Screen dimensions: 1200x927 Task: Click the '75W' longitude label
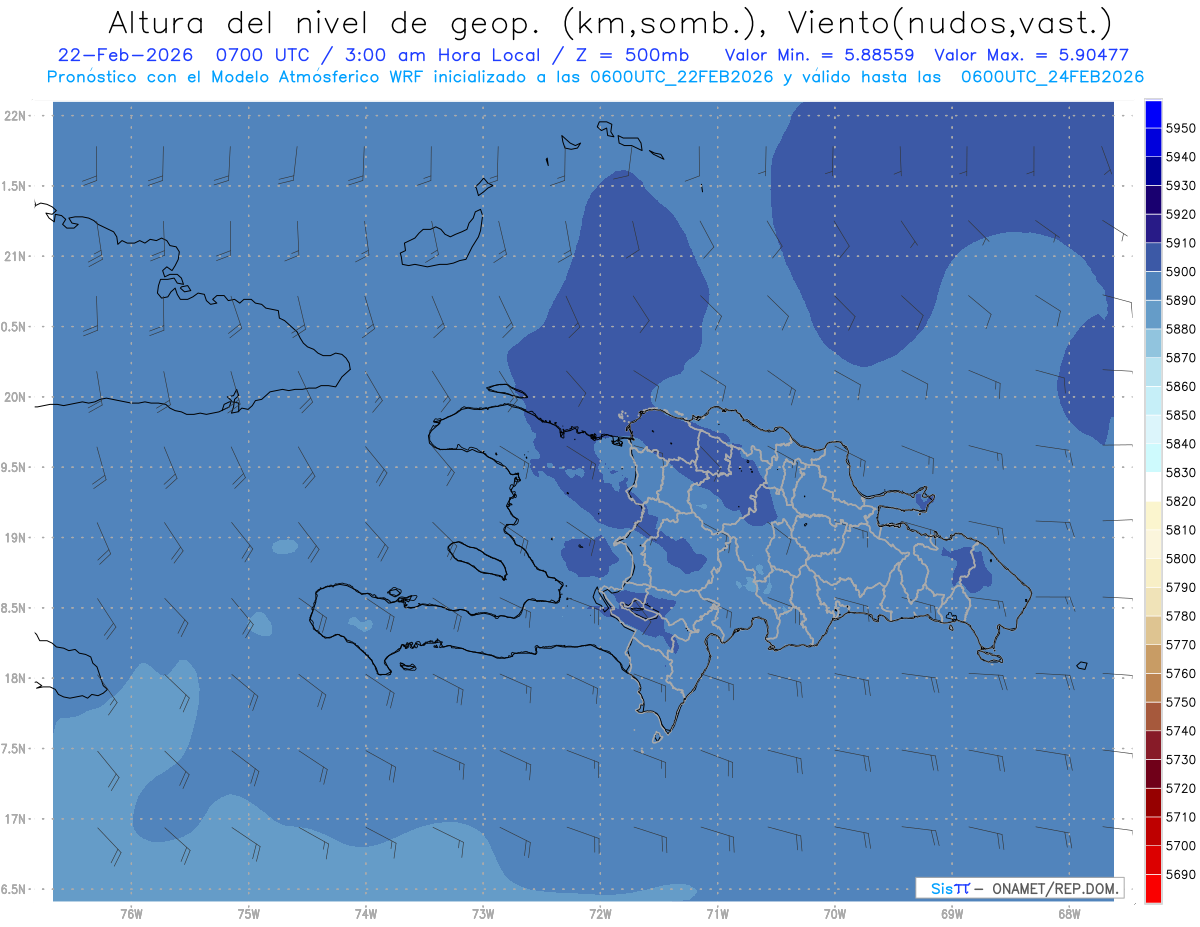(x=248, y=914)
